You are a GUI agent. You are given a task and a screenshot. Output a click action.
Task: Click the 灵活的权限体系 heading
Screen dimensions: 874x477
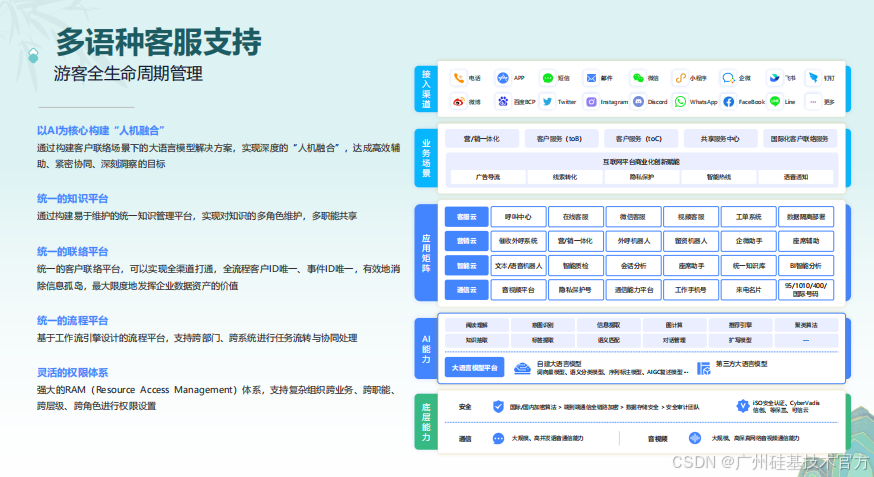click(x=72, y=372)
